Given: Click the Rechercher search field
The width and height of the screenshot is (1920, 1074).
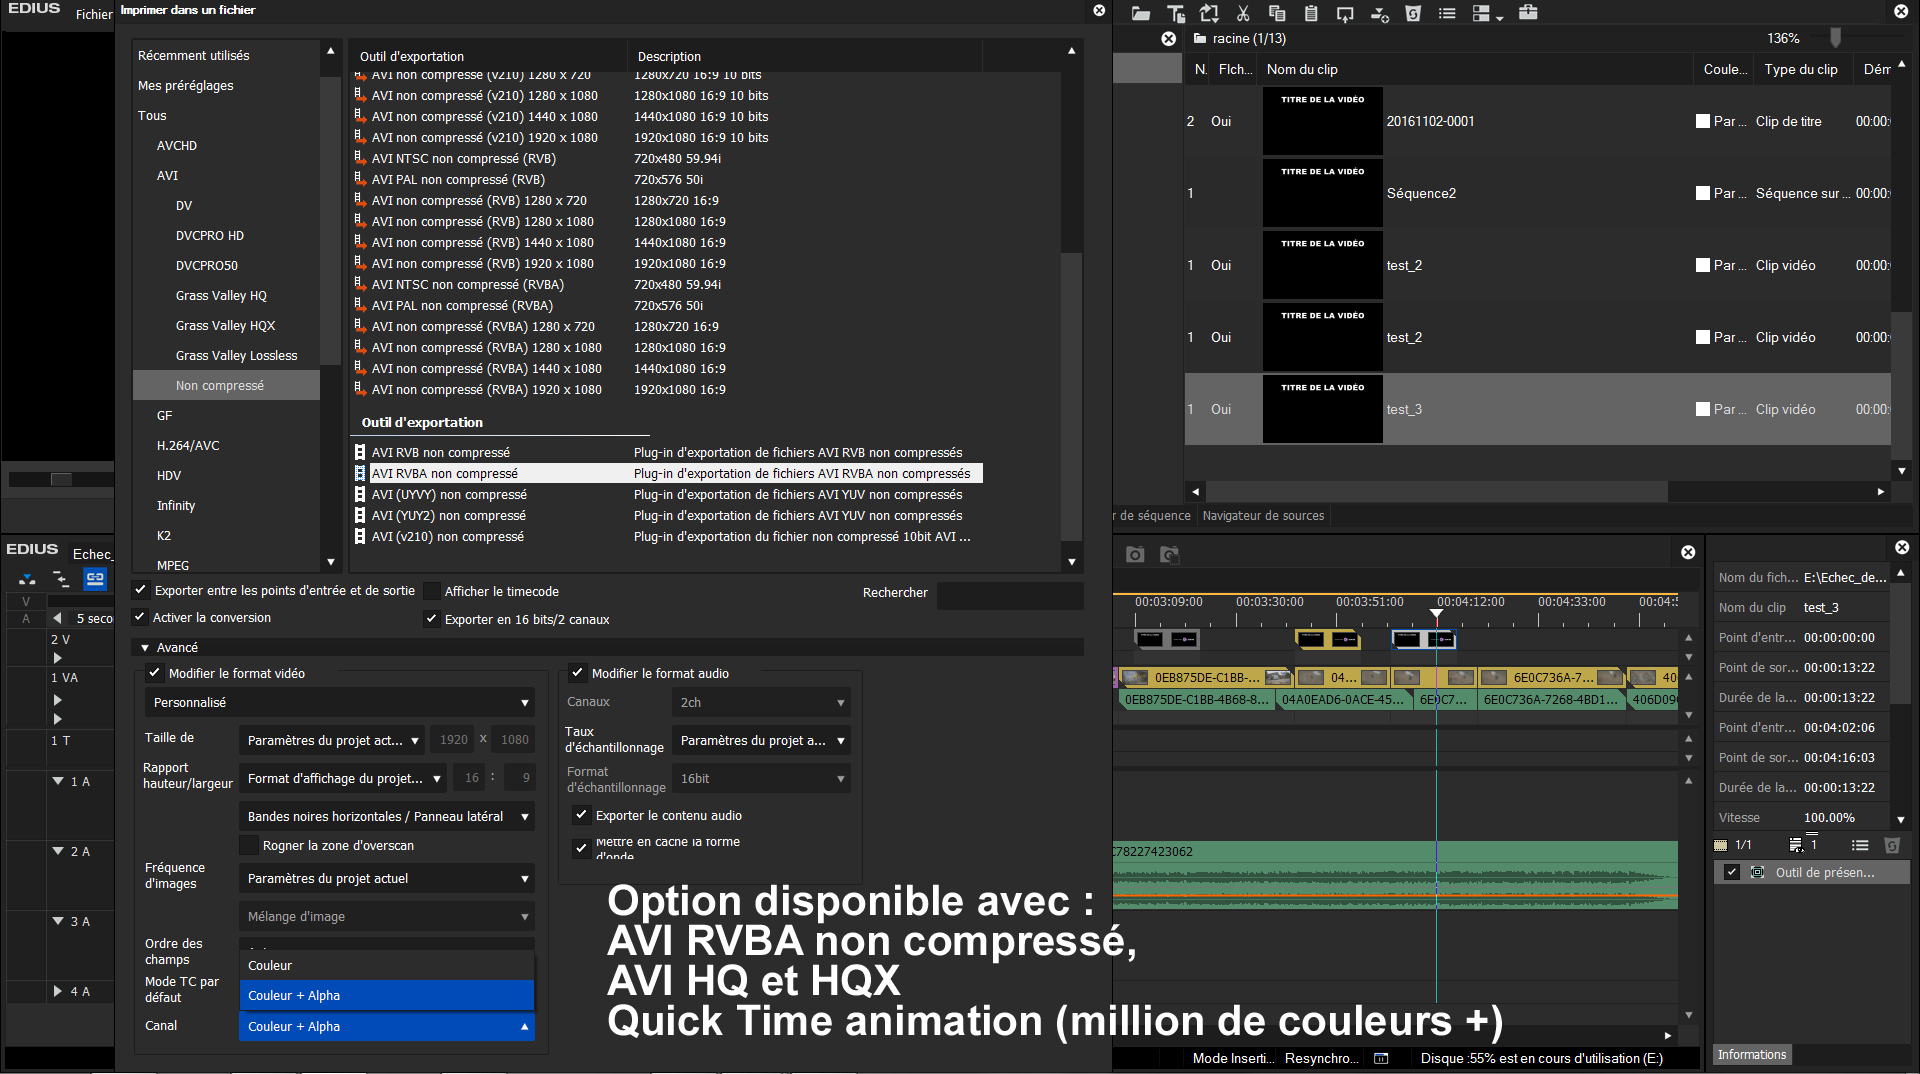Looking at the screenshot, I should (1009, 593).
